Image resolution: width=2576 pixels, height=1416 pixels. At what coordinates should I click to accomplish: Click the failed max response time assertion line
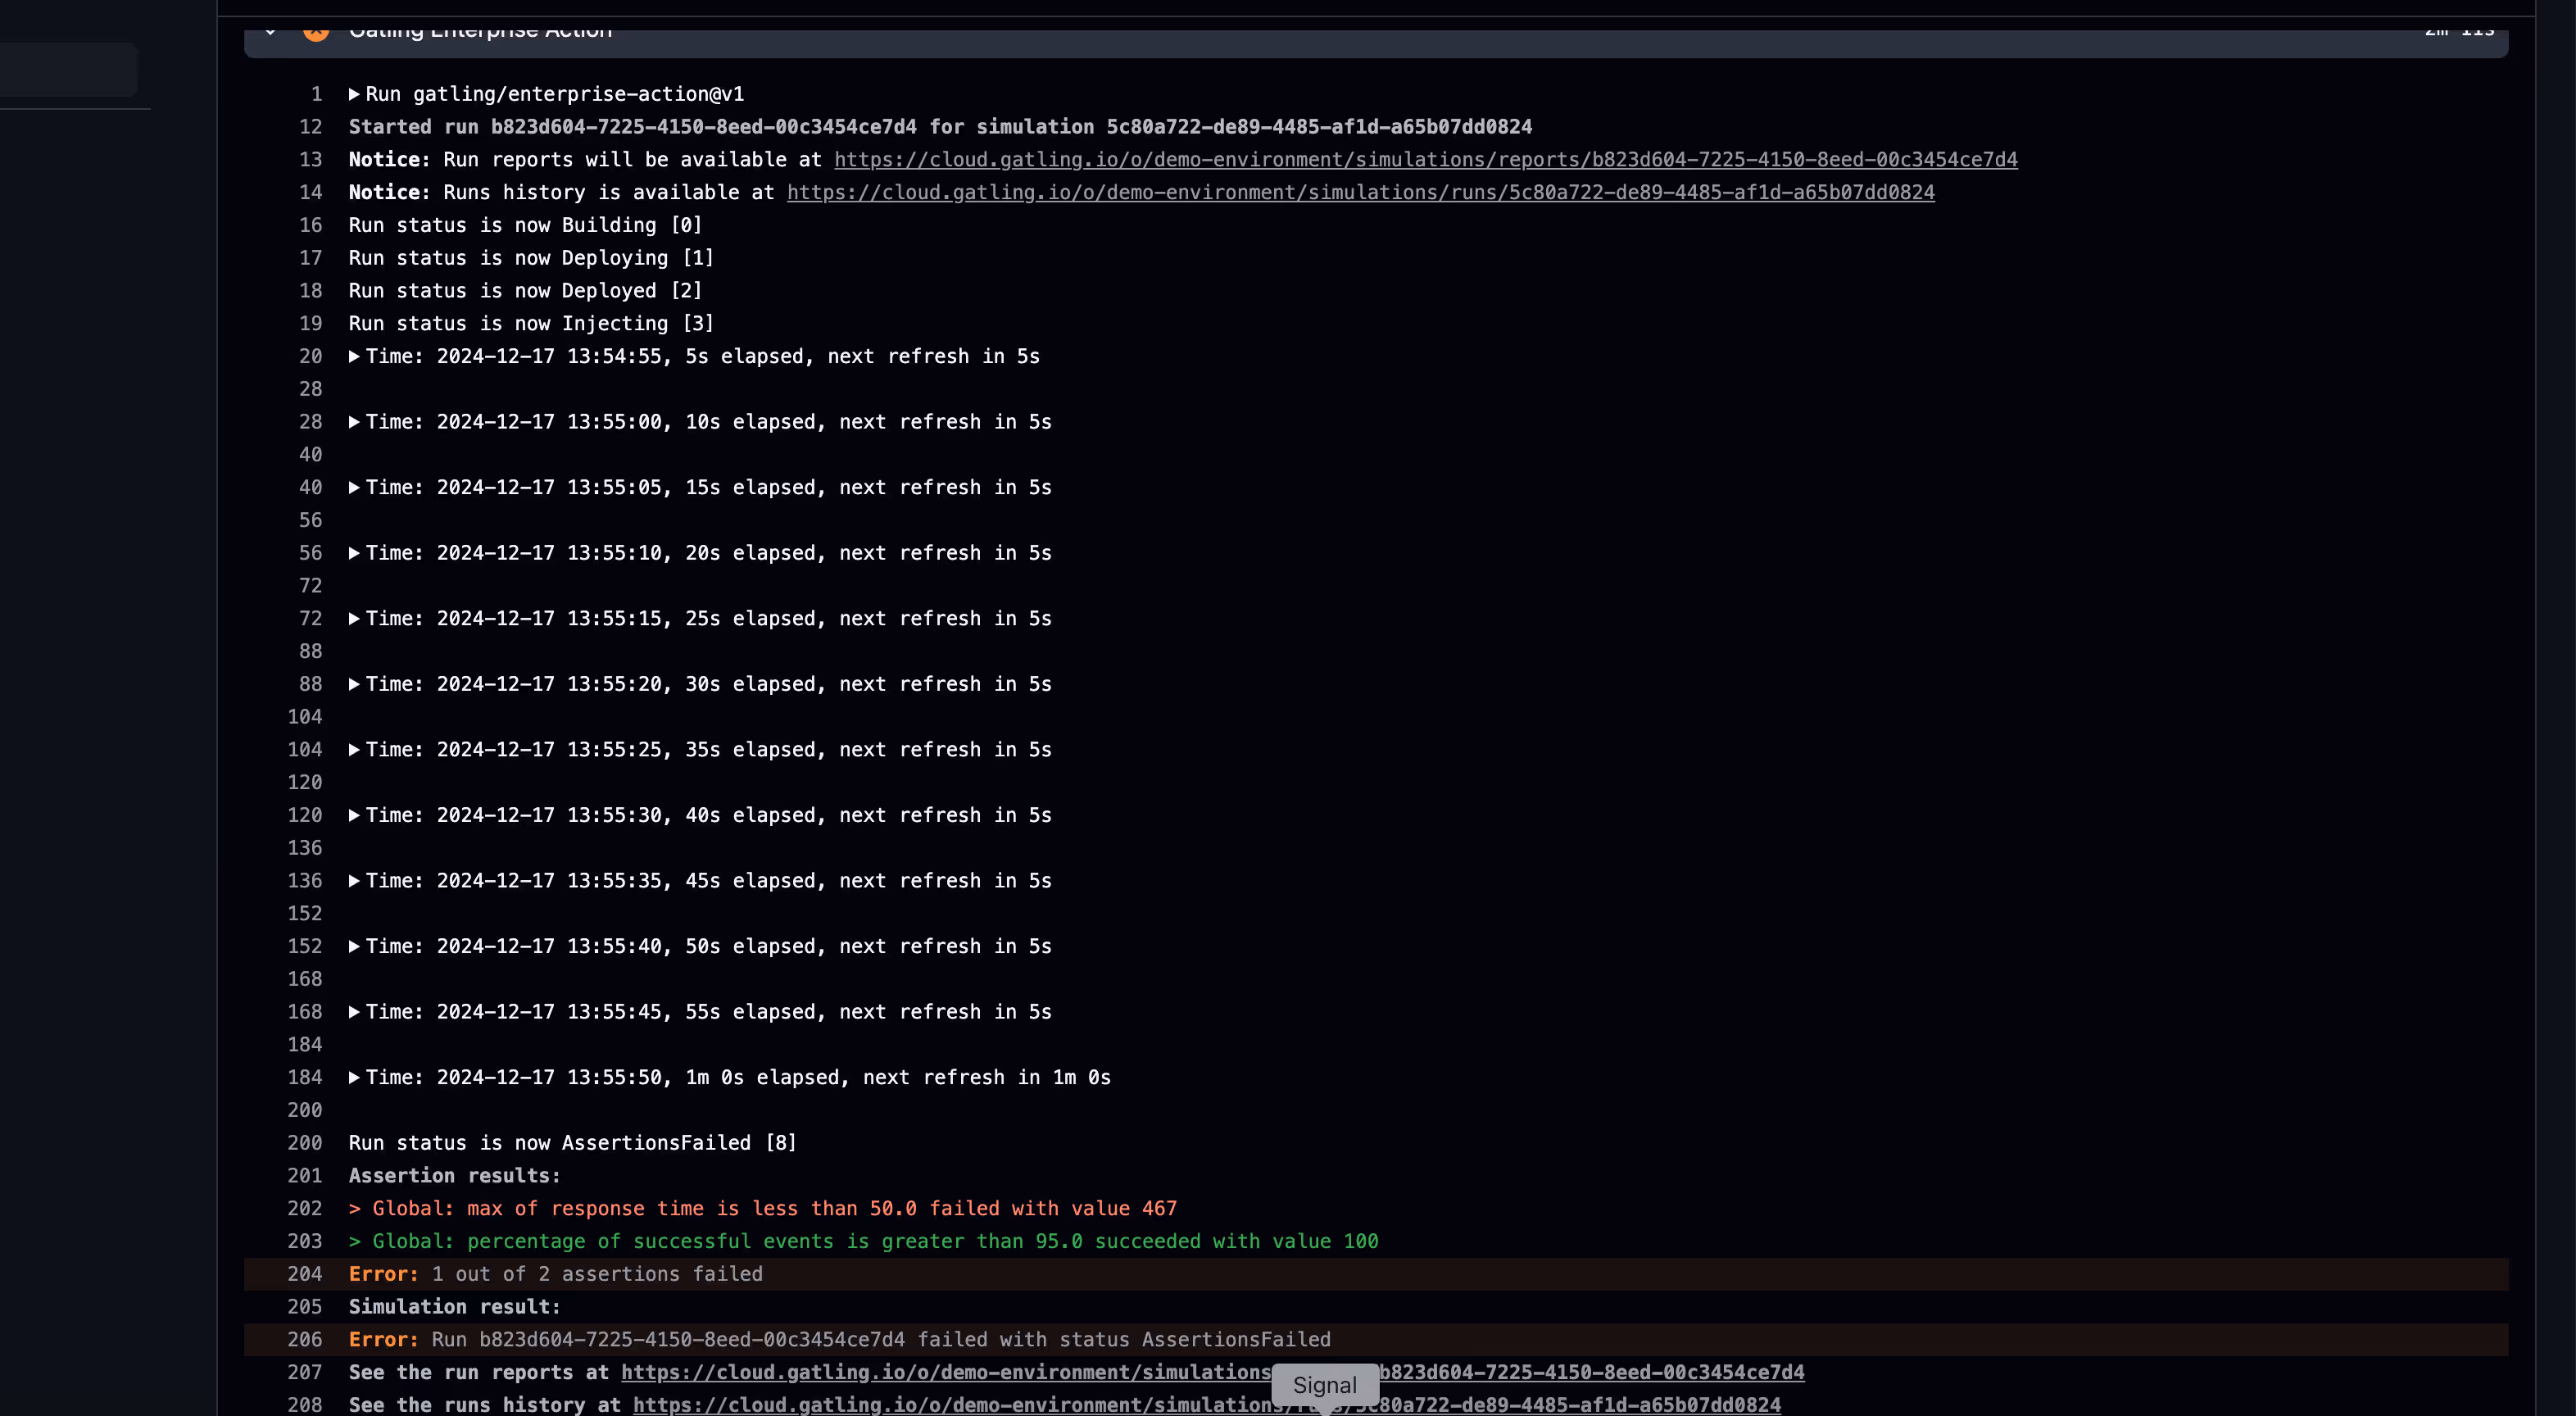point(763,1208)
